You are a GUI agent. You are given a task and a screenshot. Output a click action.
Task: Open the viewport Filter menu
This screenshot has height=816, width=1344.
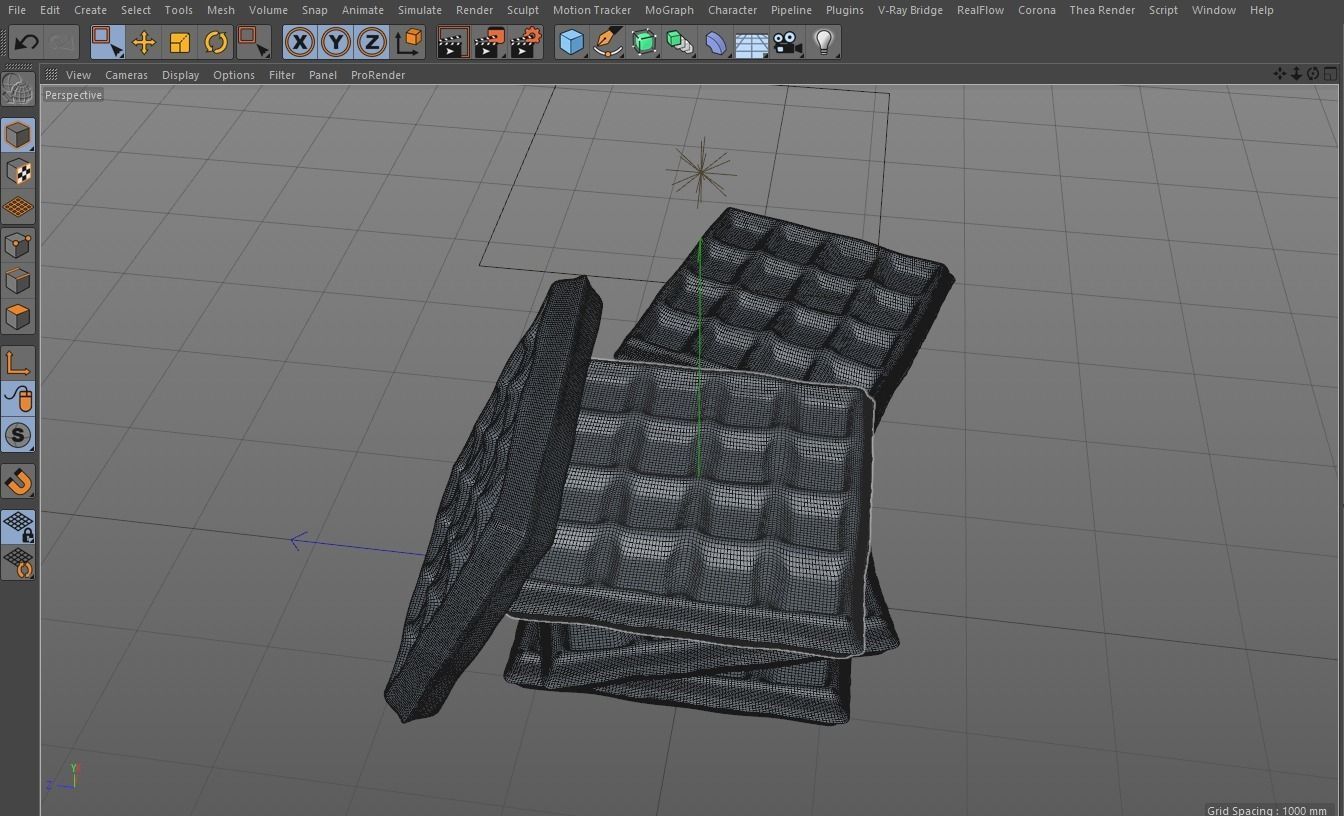282,75
